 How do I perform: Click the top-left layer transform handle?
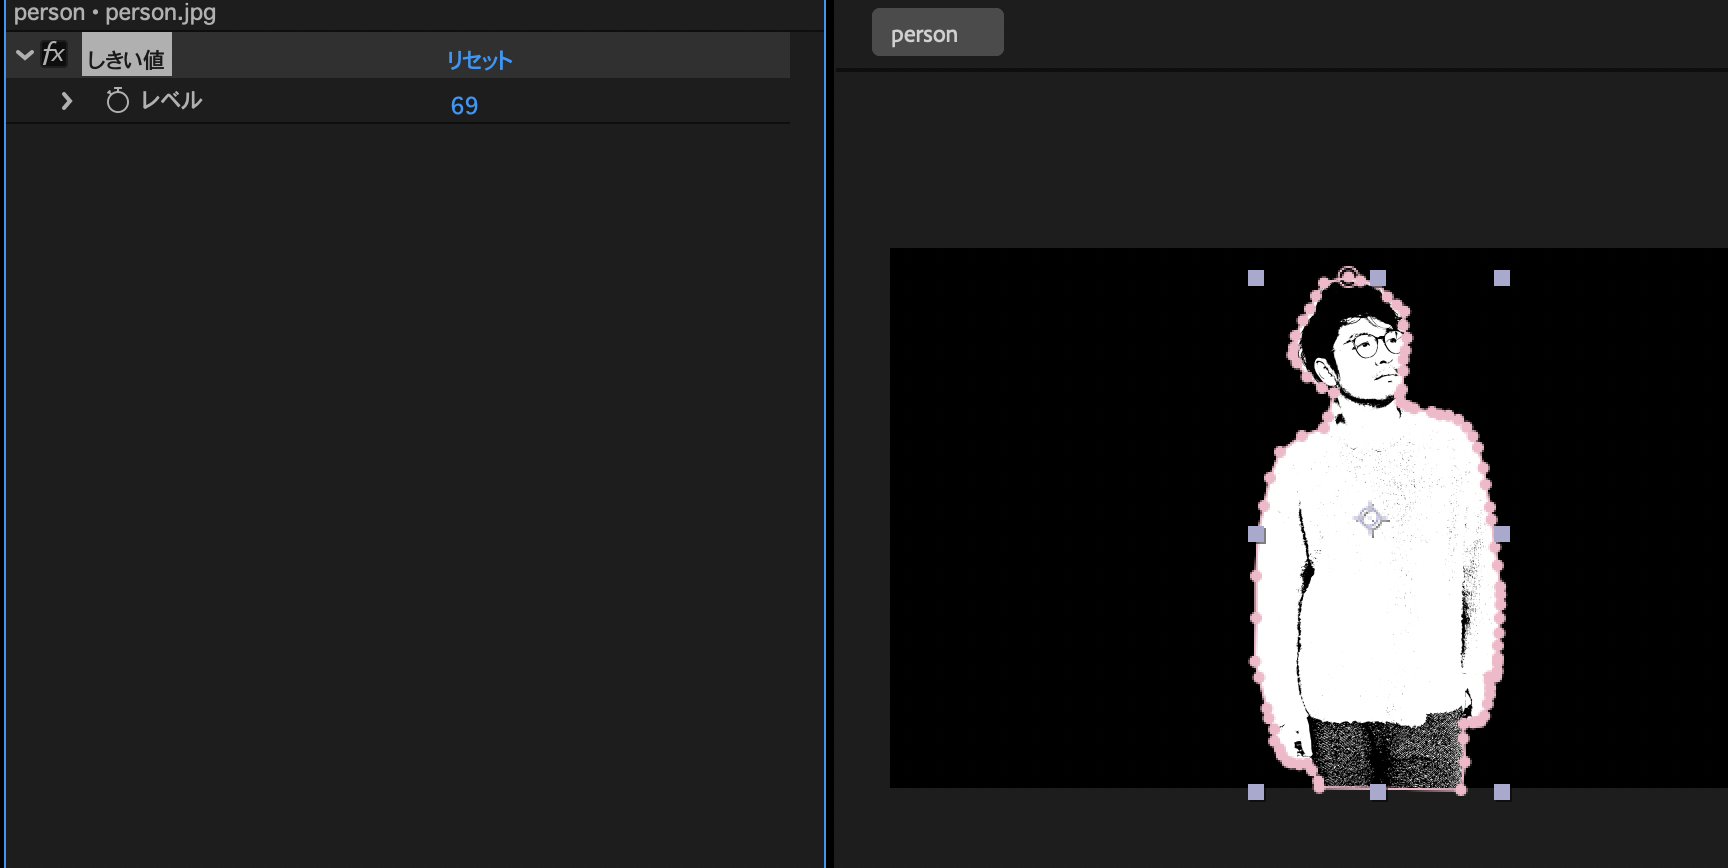point(1256,278)
